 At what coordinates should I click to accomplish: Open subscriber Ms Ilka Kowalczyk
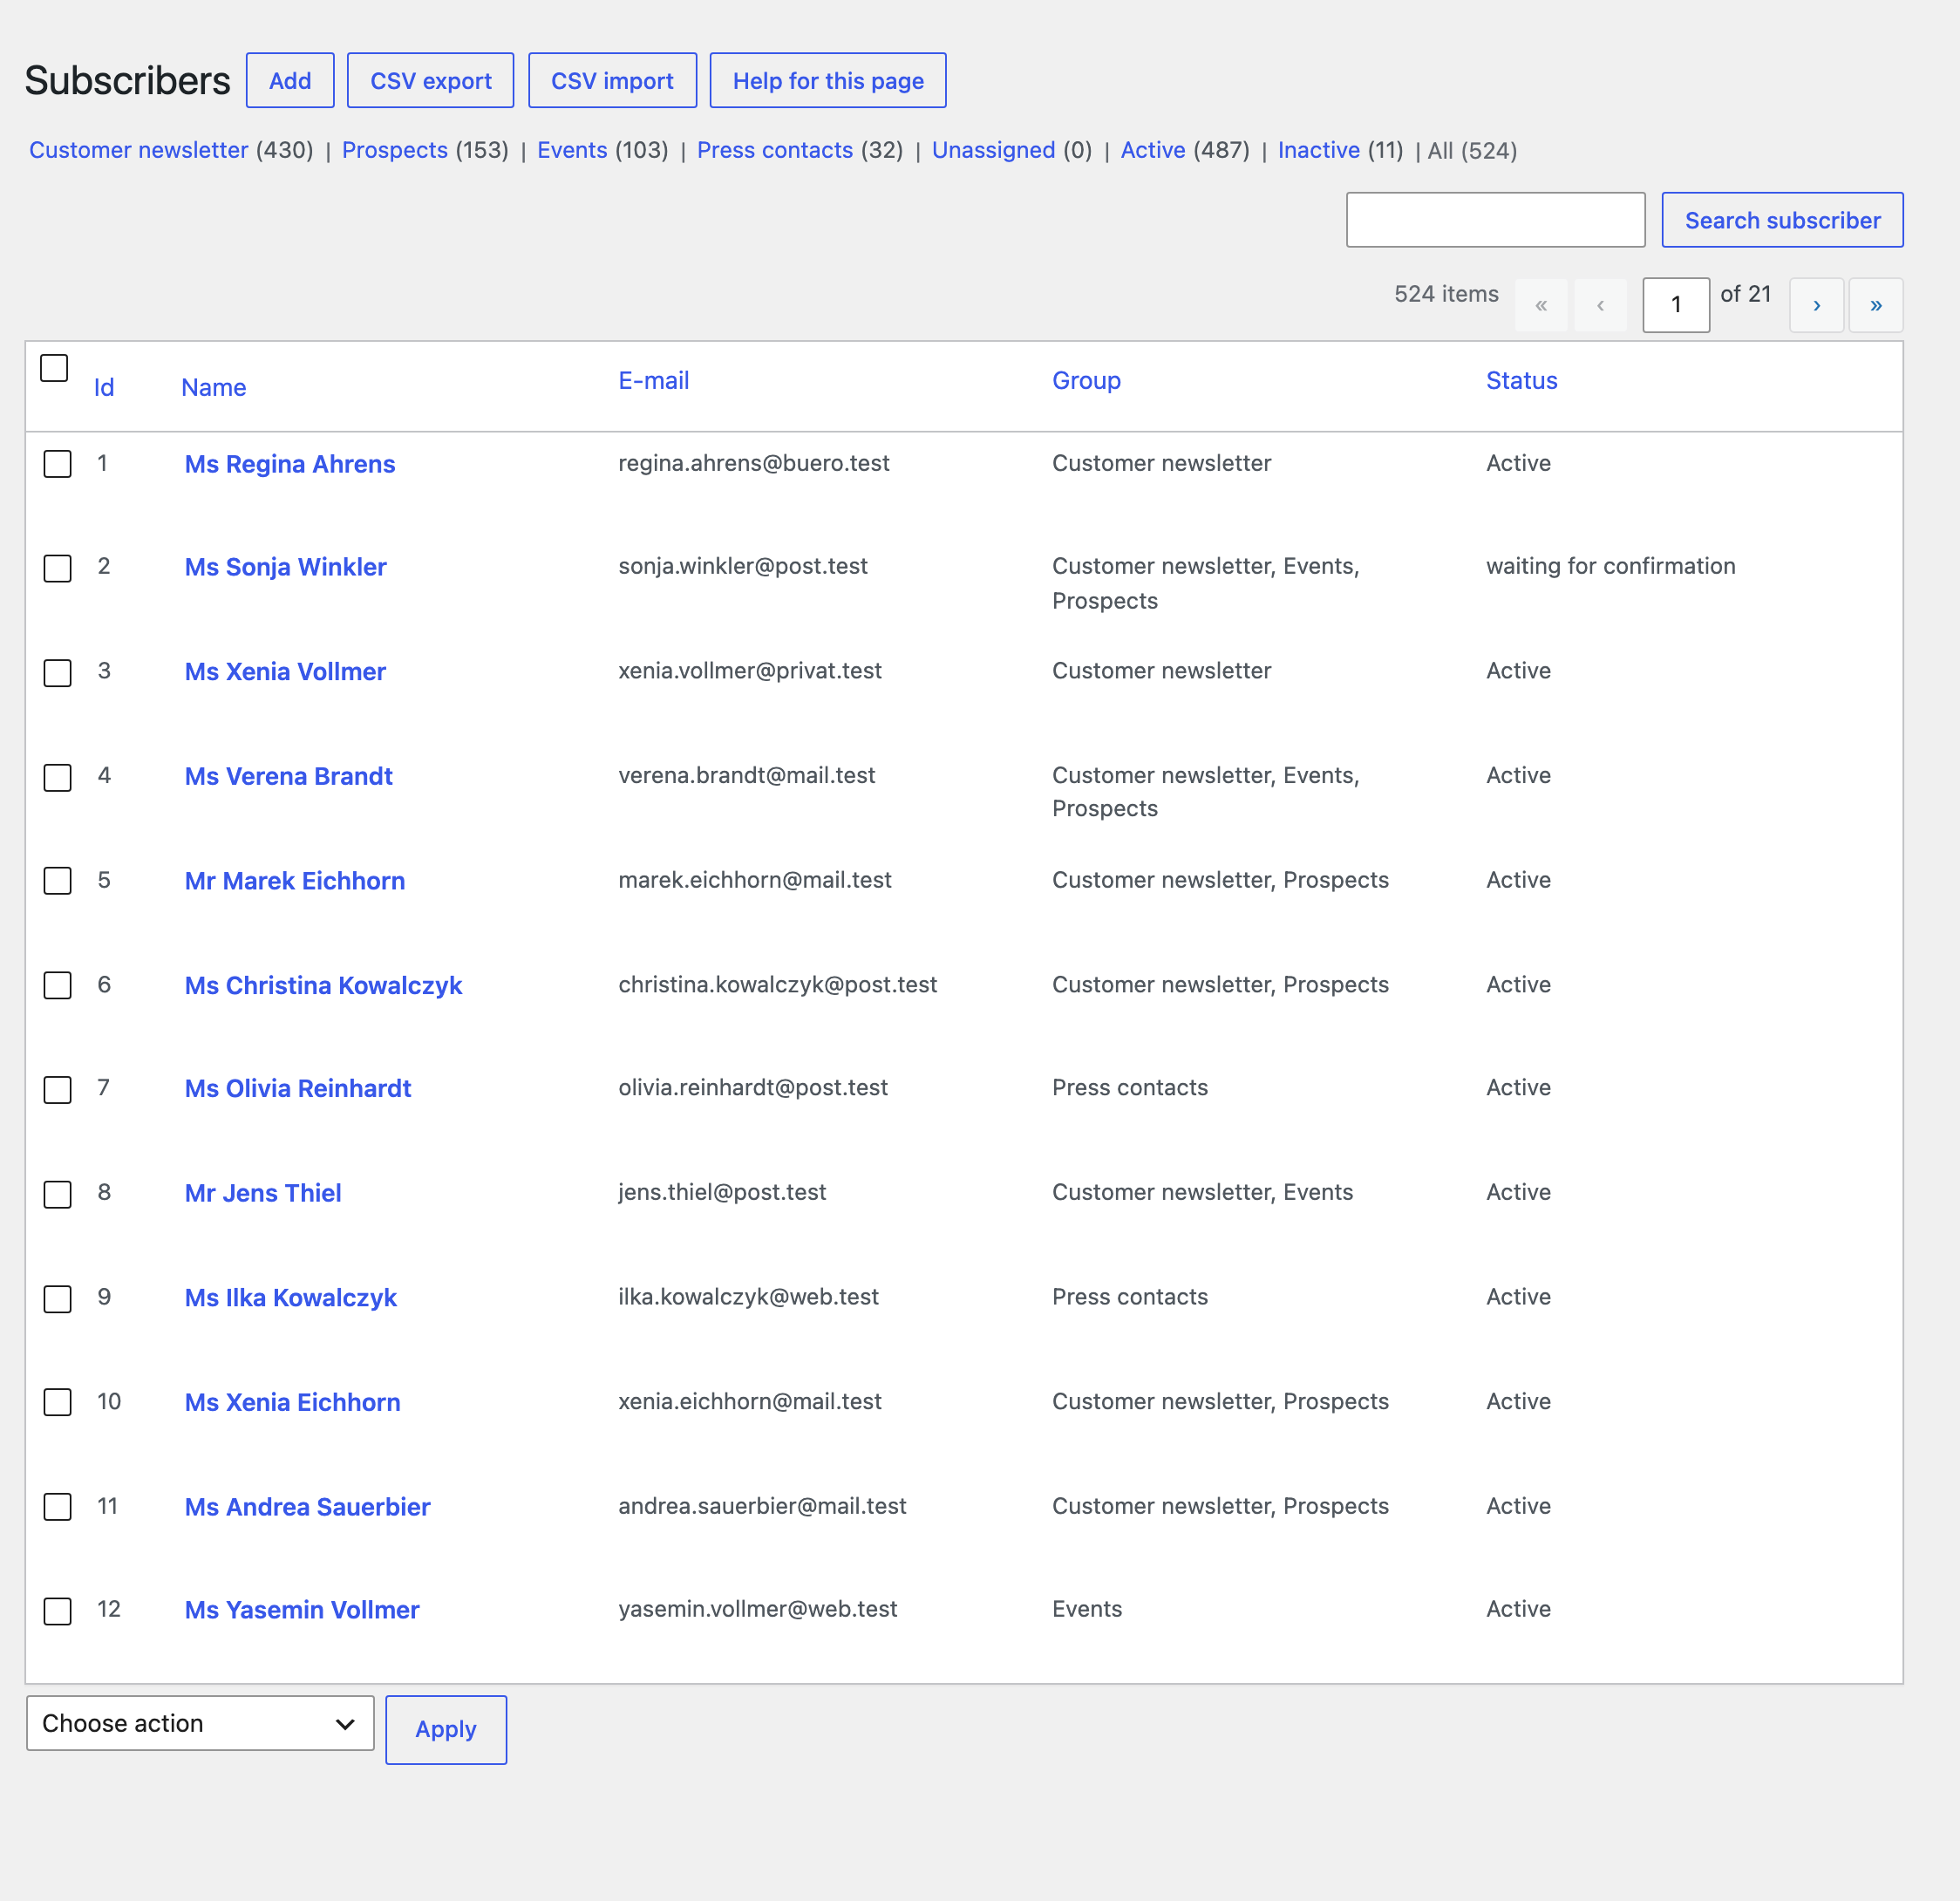pyautogui.click(x=290, y=1298)
